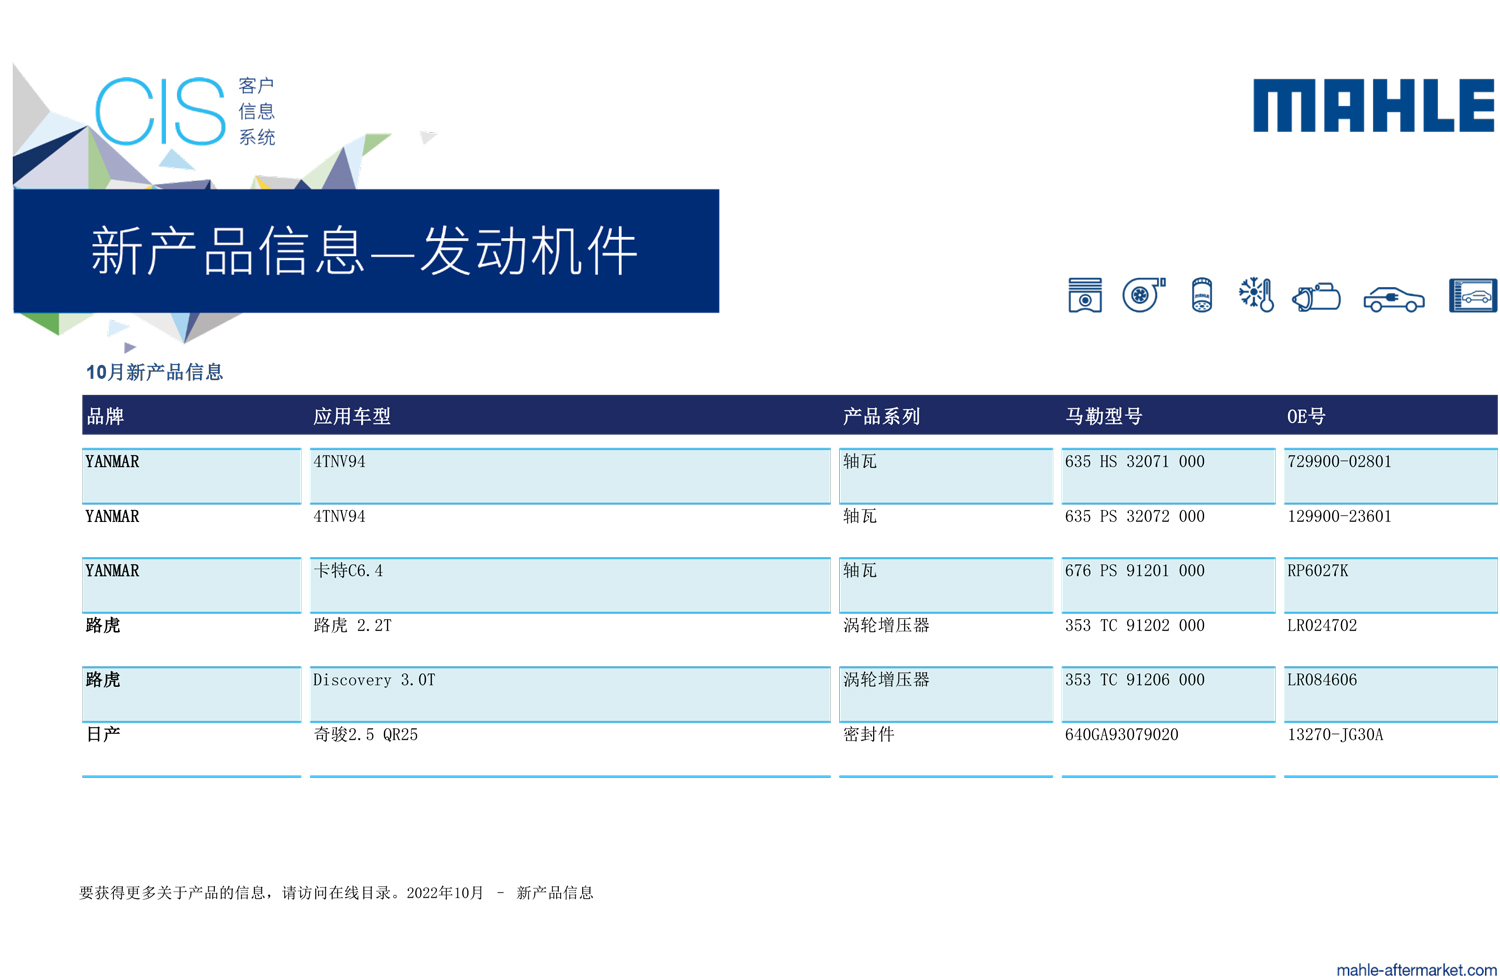
Task: Select part number 635 HS 32071 000
Action: click(x=1135, y=462)
